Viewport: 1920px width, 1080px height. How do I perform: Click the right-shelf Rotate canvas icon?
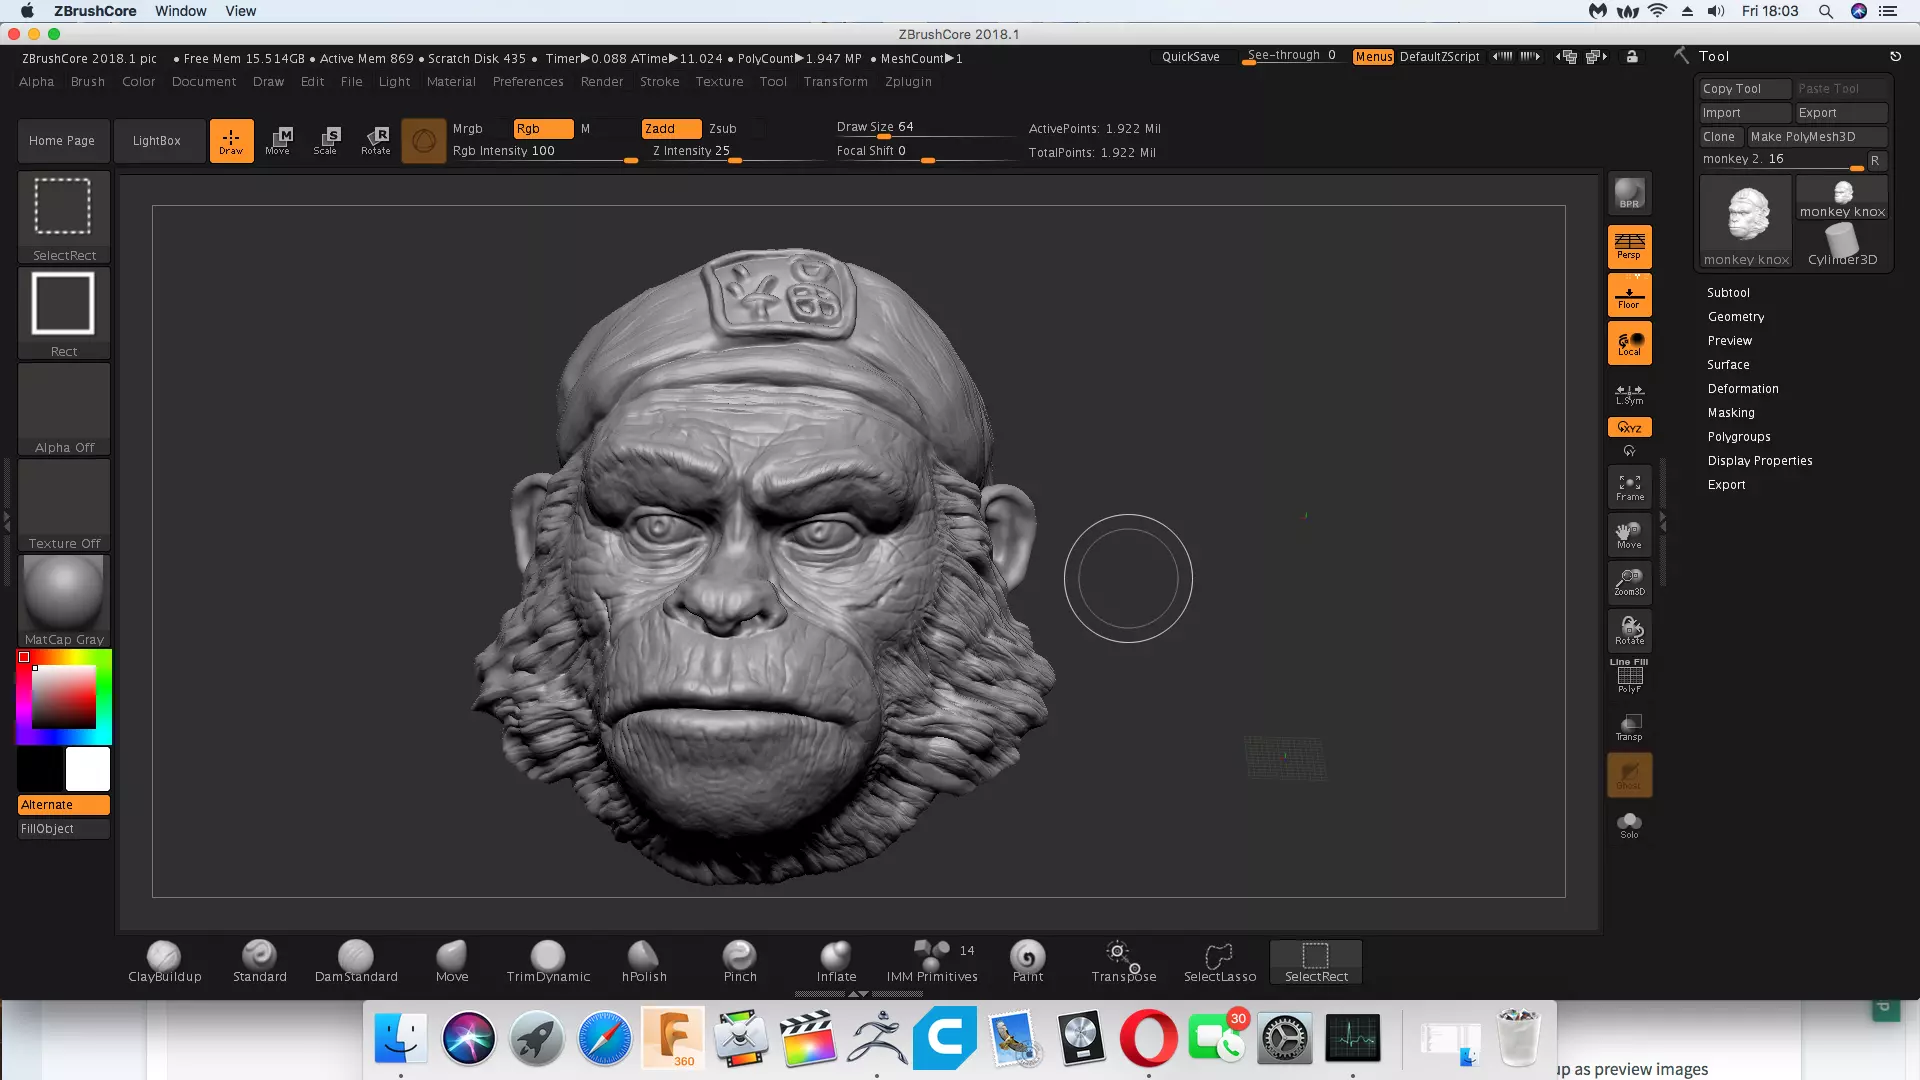click(1629, 630)
